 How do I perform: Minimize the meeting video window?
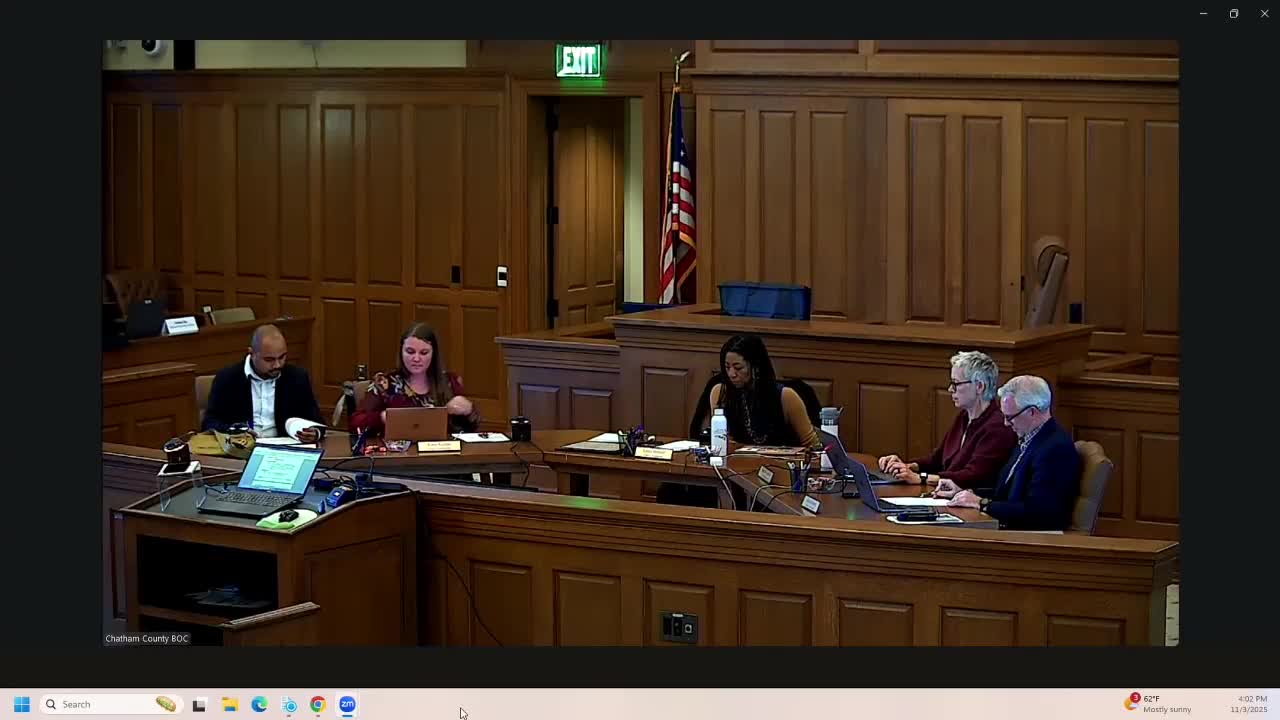(1202, 13)
